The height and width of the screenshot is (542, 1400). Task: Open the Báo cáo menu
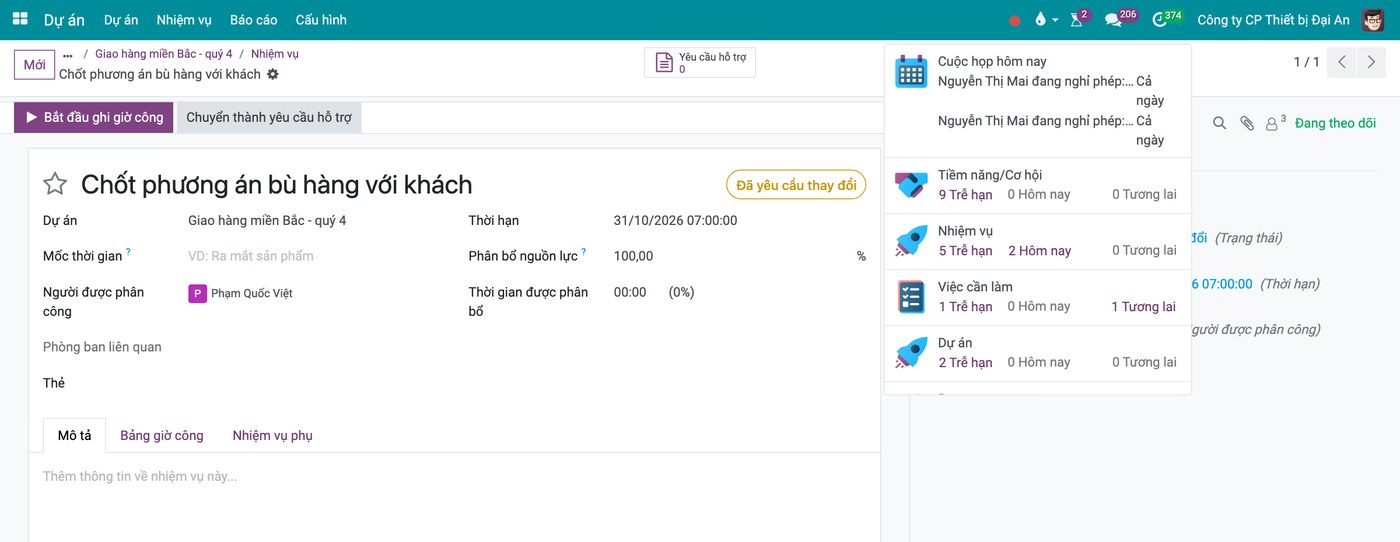coord(253,20)
